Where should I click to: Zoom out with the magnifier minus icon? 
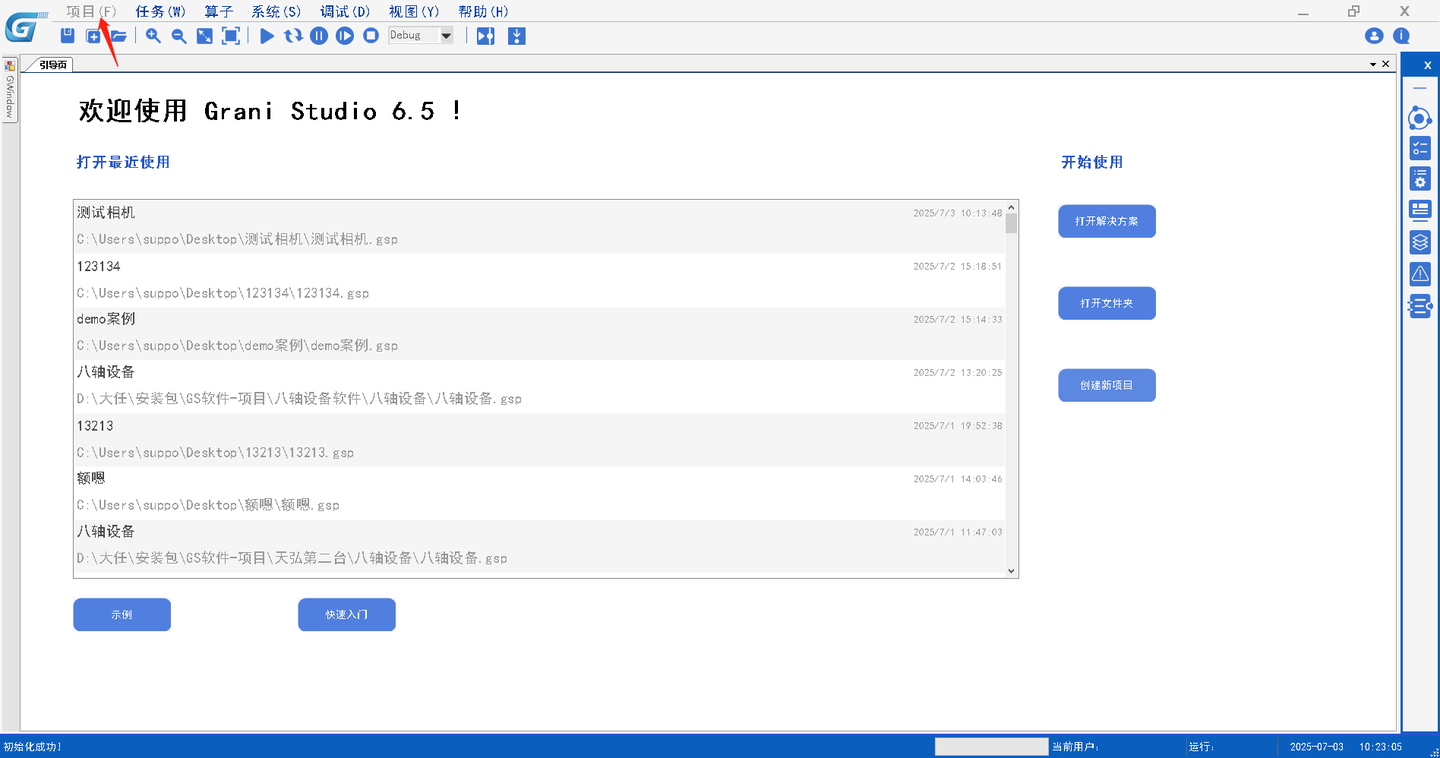pyautogui.click(x=179, y=36)
